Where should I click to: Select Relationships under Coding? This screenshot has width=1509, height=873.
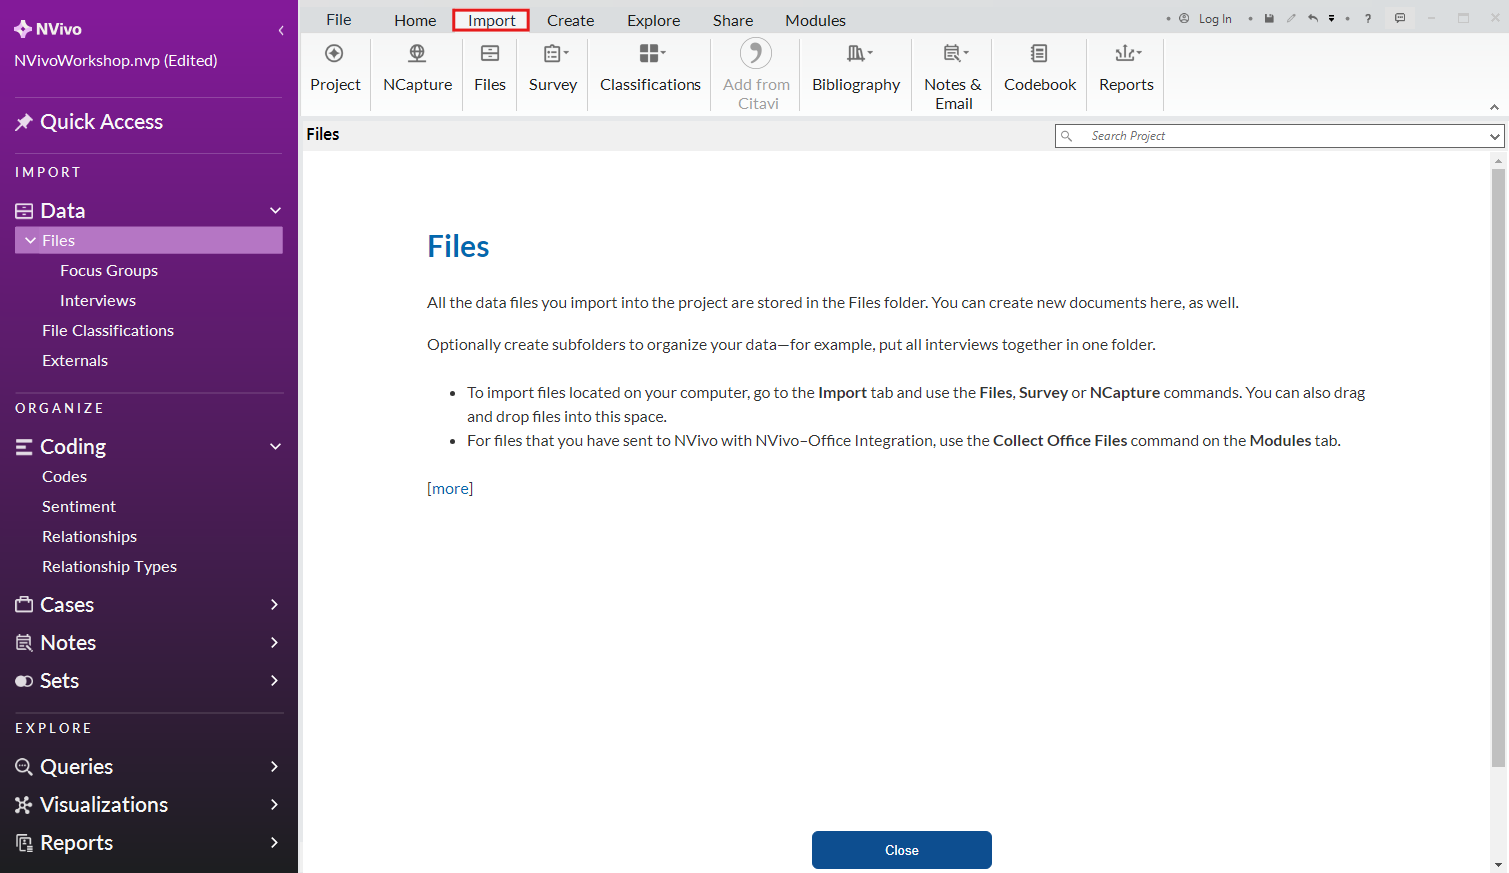[x=89, y=537]
